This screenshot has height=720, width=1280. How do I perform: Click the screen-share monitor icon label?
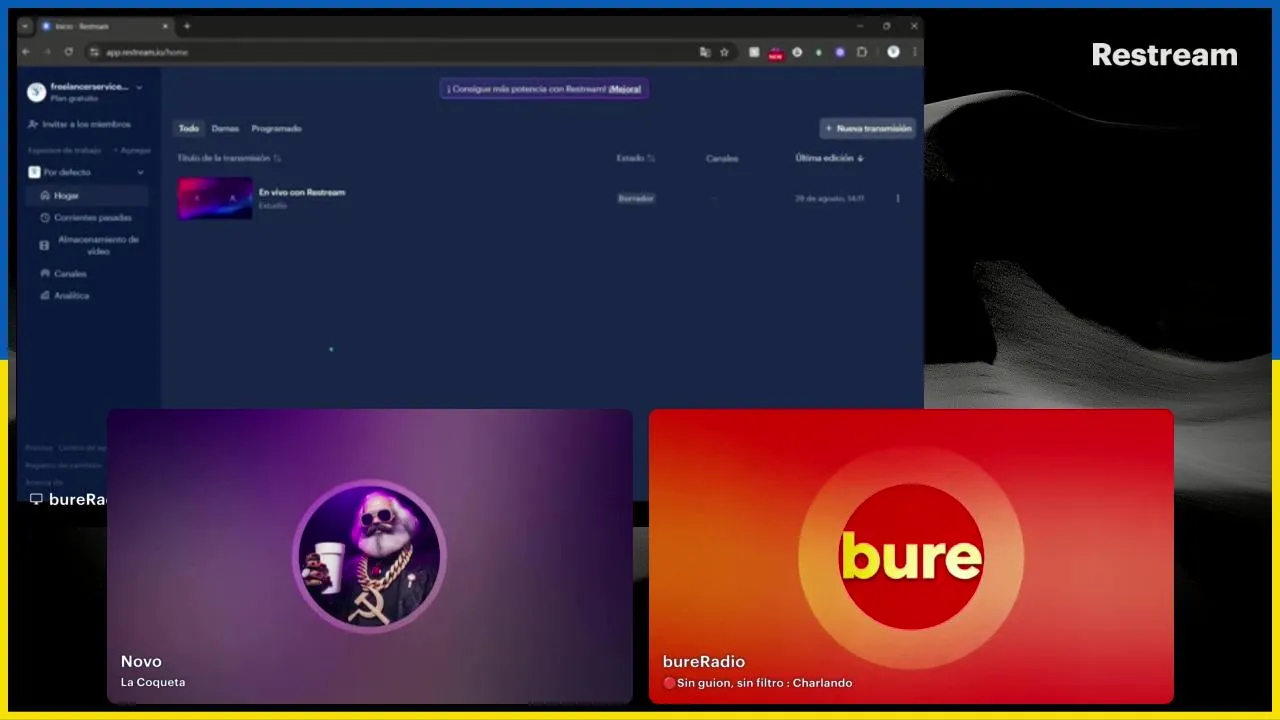point(36,499)
